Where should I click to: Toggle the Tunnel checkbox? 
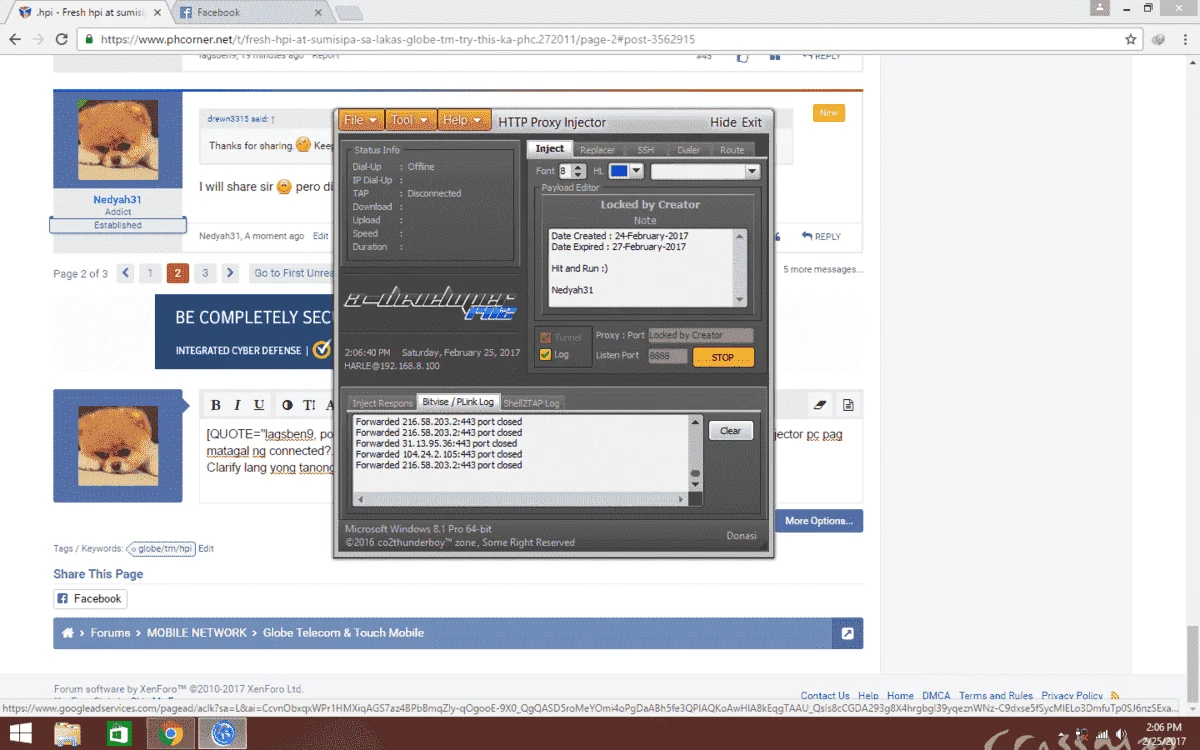[x=545, y=338]
